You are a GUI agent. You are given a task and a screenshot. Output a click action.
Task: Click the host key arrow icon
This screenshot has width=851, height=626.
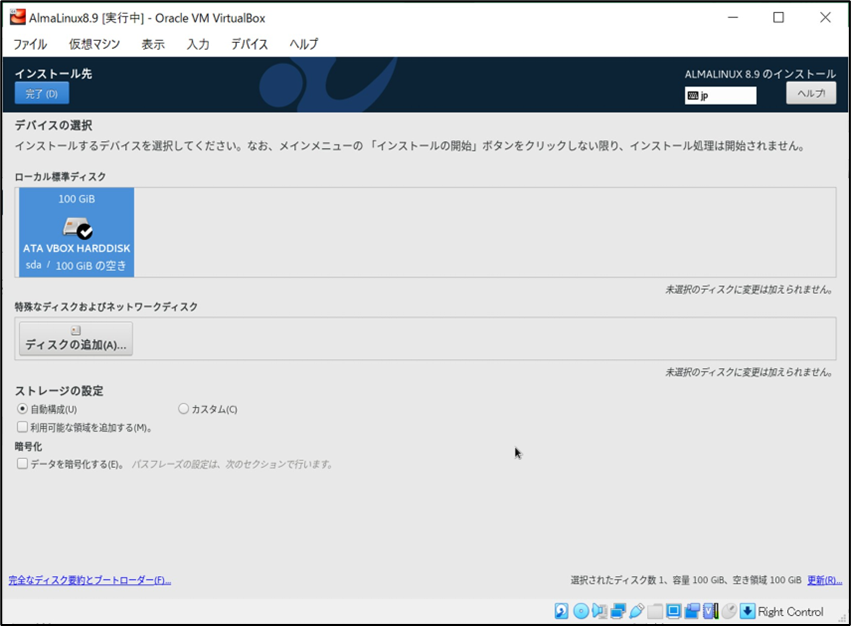[747, 611]
